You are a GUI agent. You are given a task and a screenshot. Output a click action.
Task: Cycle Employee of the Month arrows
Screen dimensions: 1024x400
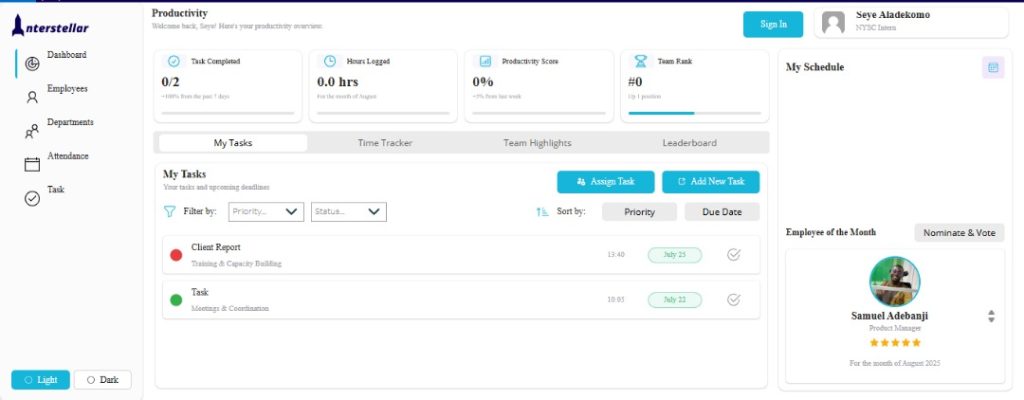pos(991,316)
